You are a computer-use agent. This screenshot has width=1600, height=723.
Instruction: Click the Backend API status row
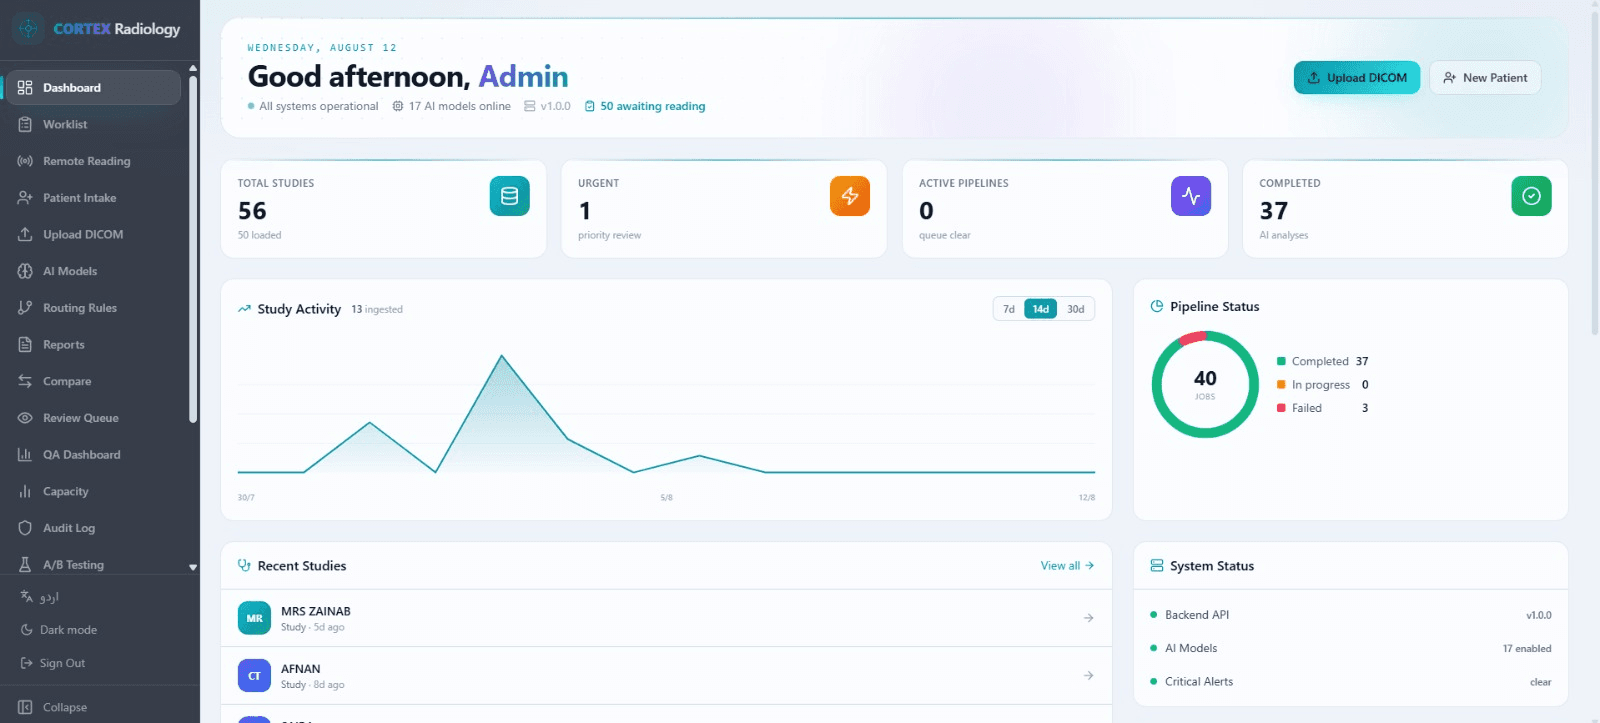click(x=1350, y=615)
